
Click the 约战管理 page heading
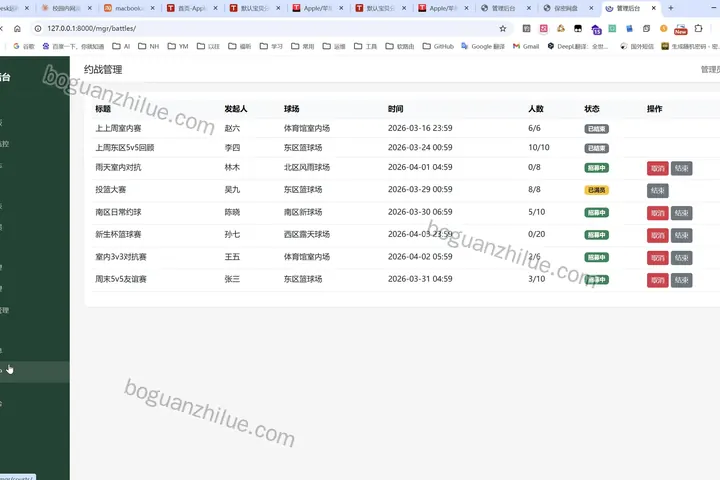(x=103, y=70)
